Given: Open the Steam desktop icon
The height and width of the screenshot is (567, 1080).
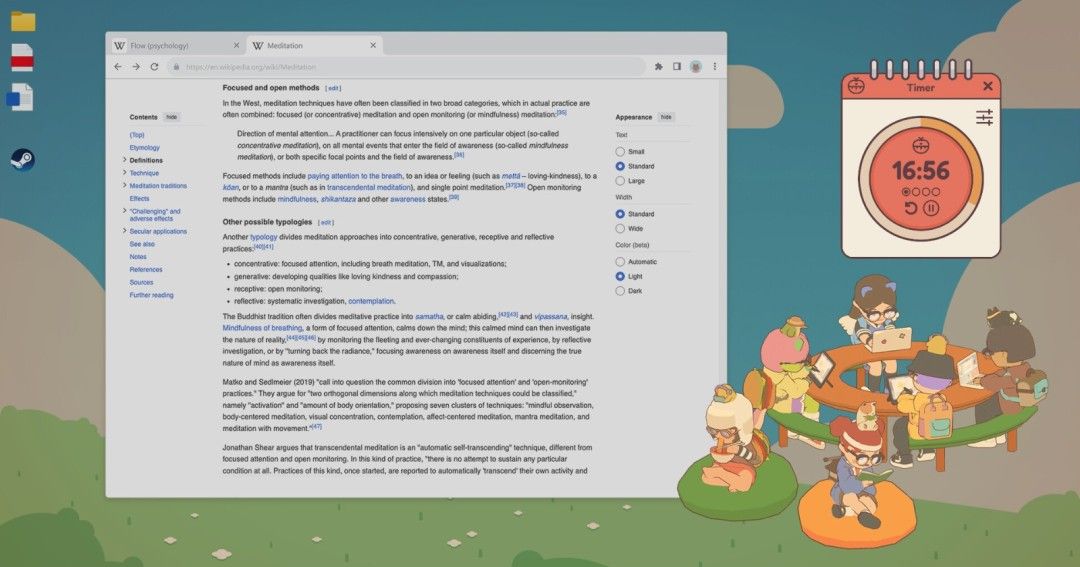Looking at the screenshot, I should click(22, 160).
